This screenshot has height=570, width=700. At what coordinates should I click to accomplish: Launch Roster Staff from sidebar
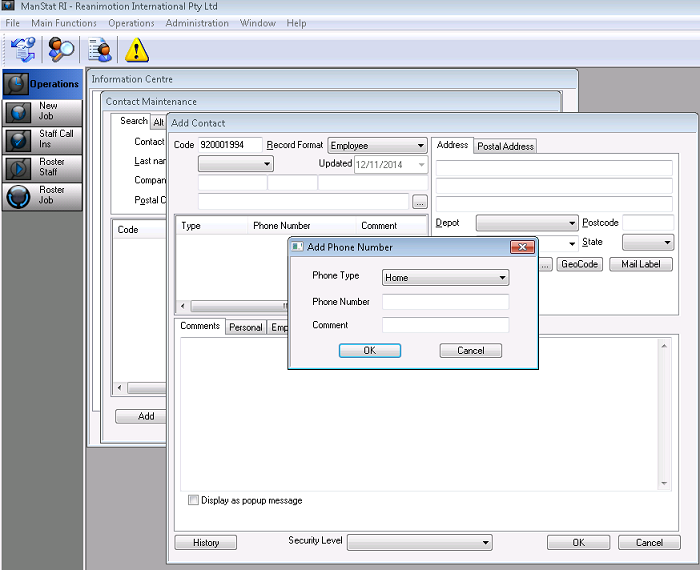[42, 168]
